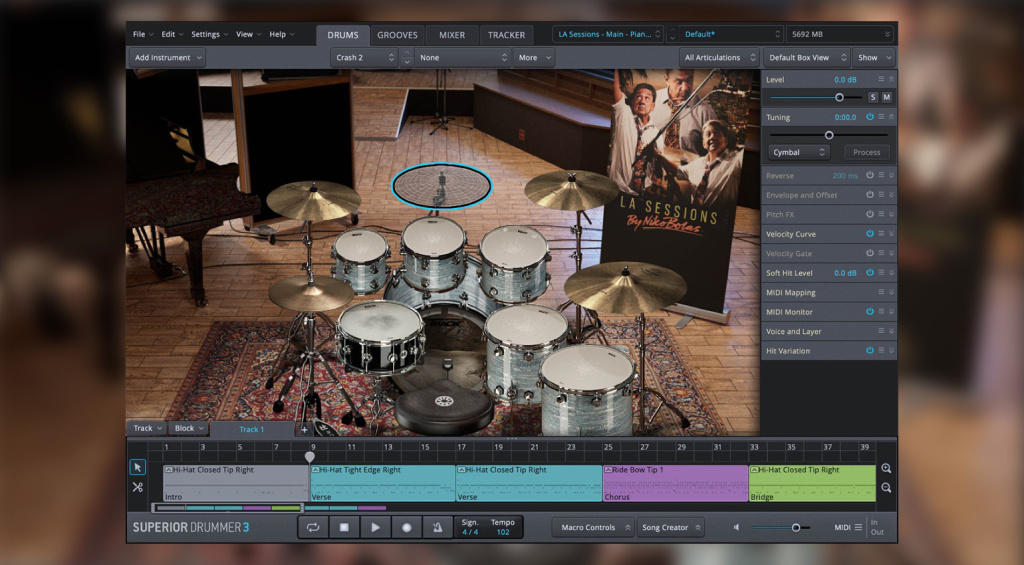
Task: Enable the Velocity Gate power button
Action: (x=870, y=253)
